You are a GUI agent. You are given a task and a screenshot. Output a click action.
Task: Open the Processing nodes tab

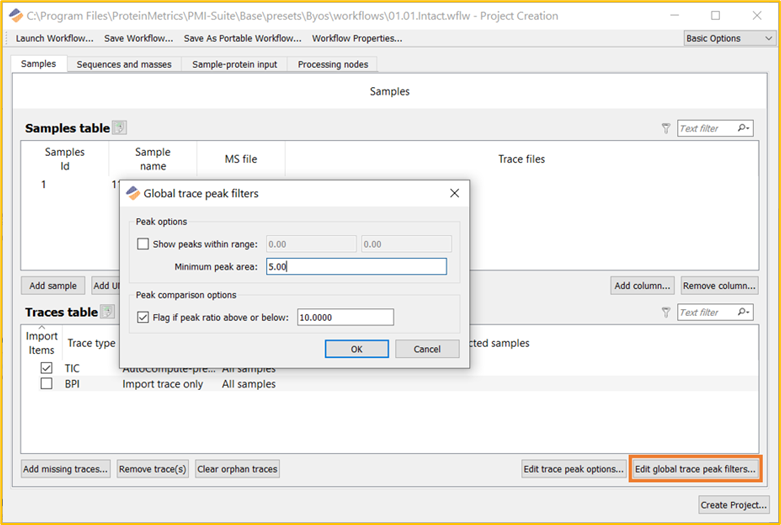click(x=335, y=64)
